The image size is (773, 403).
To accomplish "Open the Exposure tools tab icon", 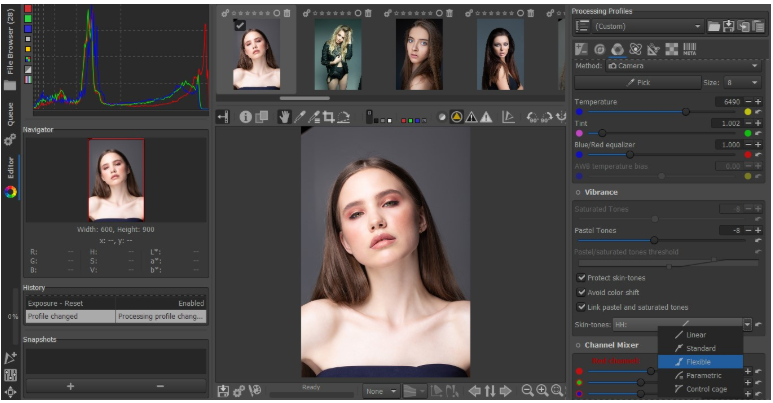I will click(581, 48).
